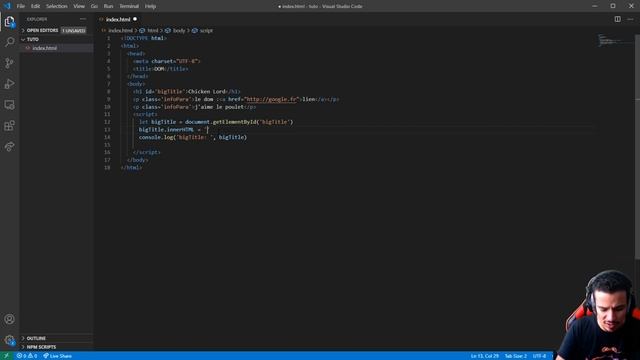This screenshot has height=360, width=640.
Task: Collapse the TUTO folder section
Action: tap(56, 40)
